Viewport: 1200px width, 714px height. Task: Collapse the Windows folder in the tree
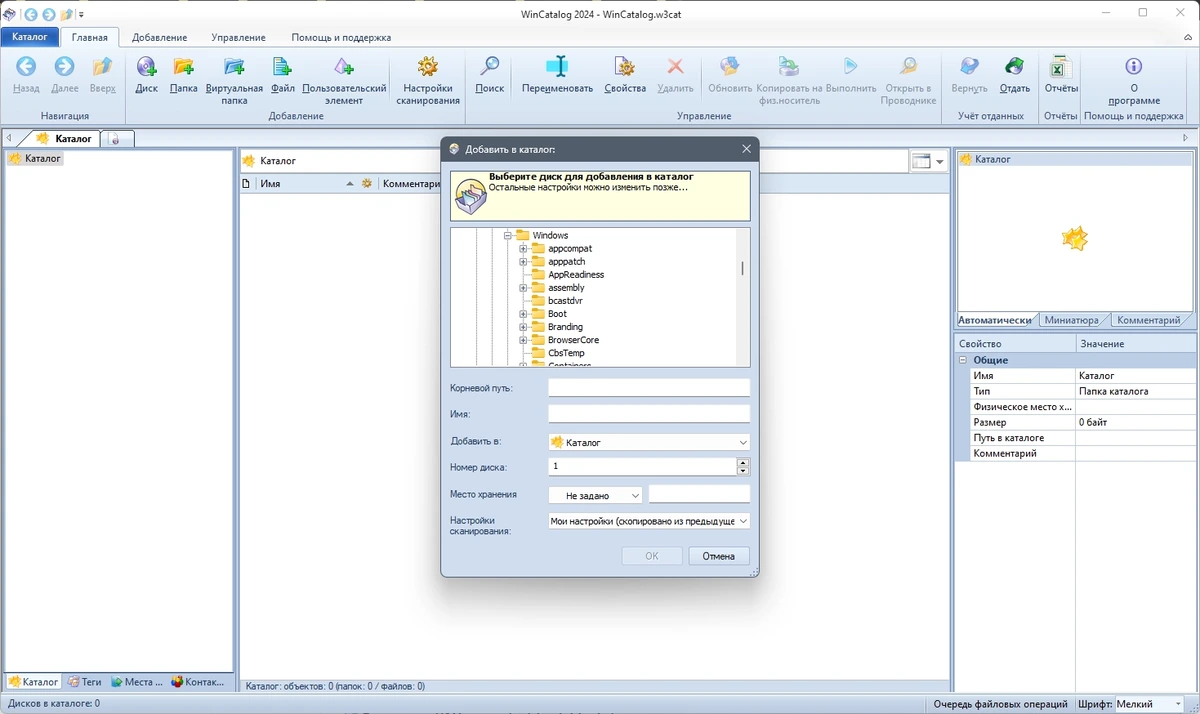click(x=507, y=236)
